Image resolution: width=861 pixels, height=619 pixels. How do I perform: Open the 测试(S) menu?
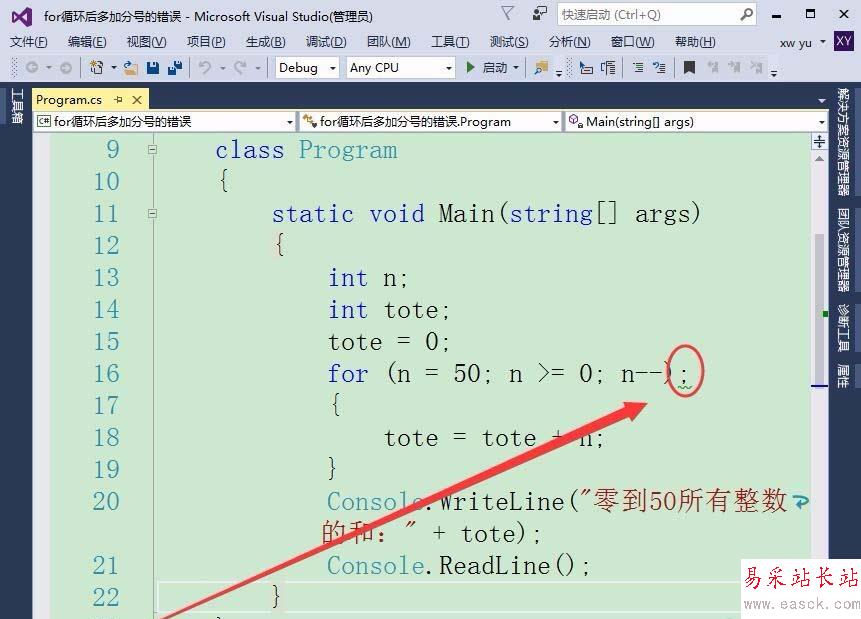[510, 42]
